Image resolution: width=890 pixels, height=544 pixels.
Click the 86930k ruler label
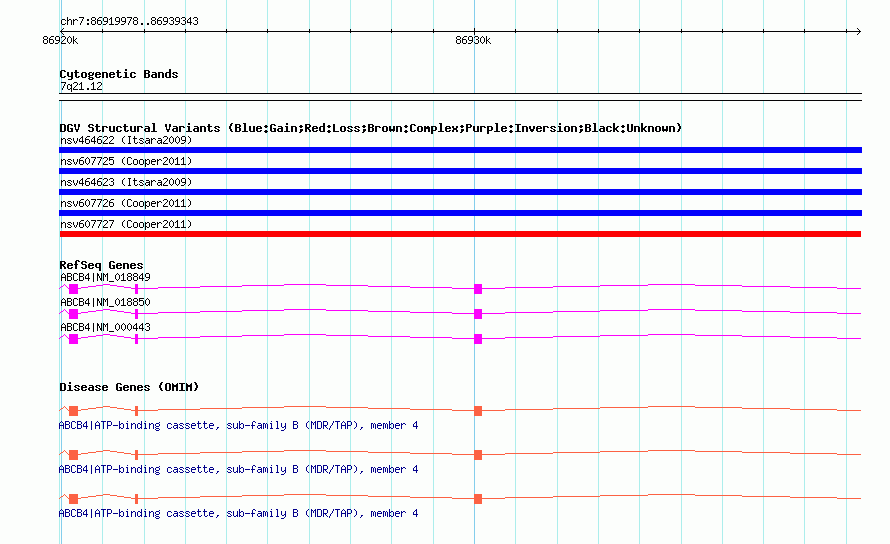pyautogui.click(x=473, y=40)
